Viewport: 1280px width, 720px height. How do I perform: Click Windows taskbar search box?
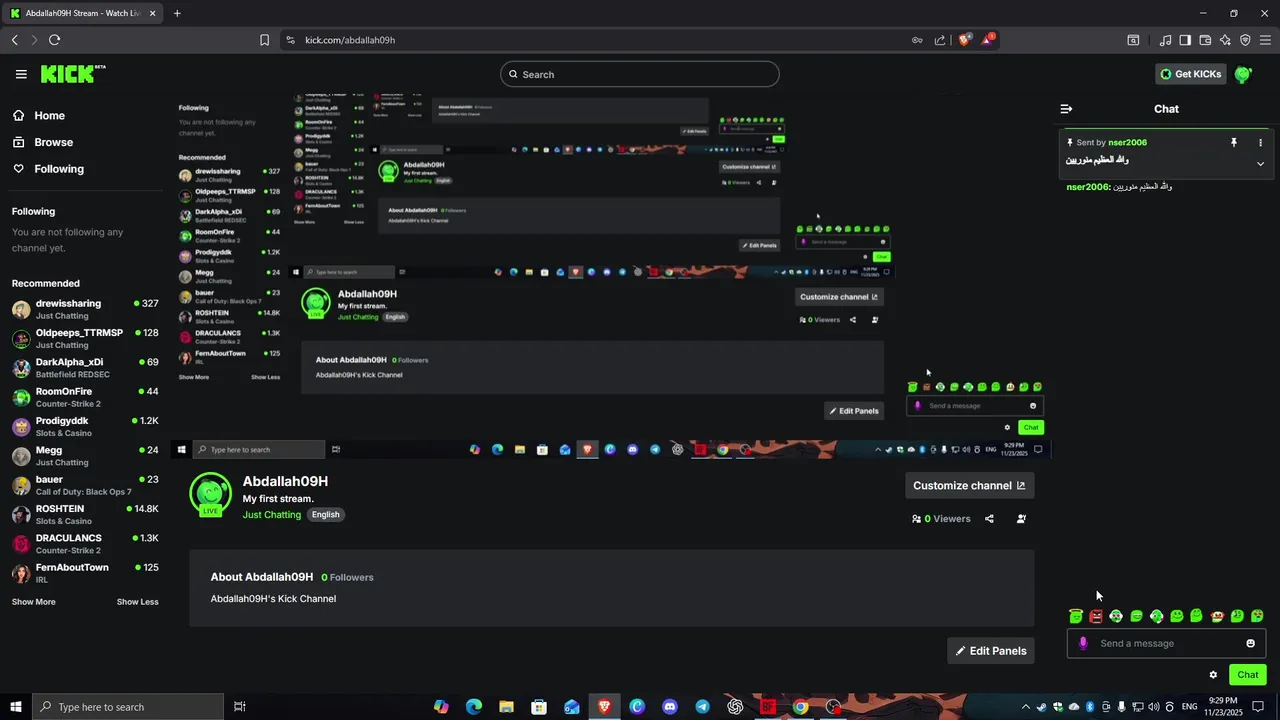pyautogui.click(x=127, y=707)
